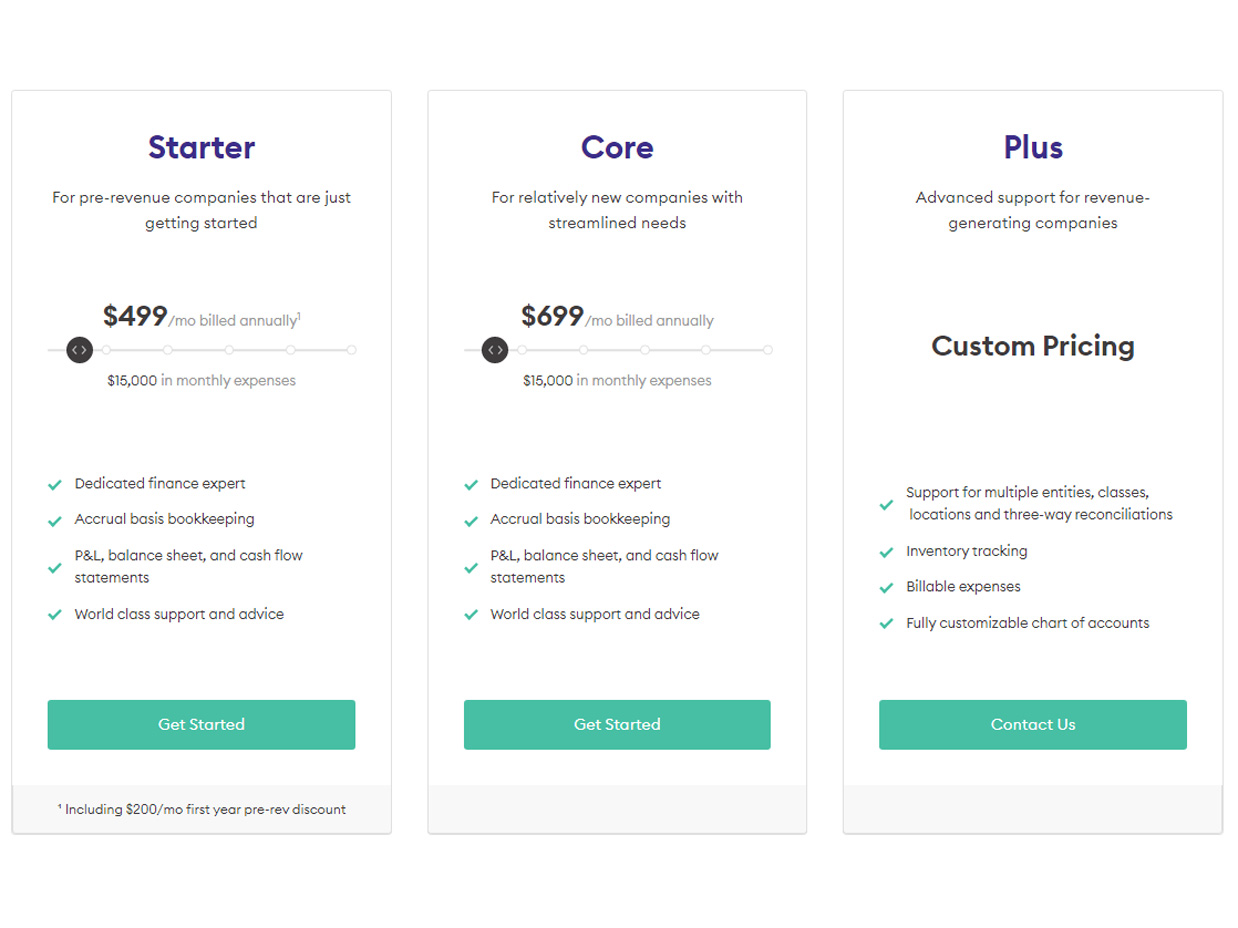Click checkmark beside Fully customizable chart of accounts

(x=886, y=624)
